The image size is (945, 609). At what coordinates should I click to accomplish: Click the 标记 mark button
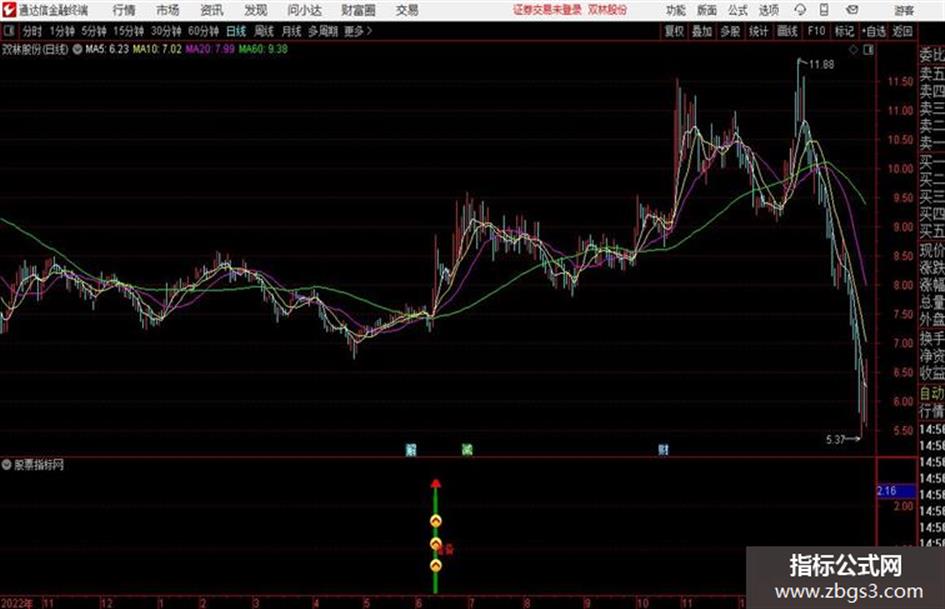844,31
